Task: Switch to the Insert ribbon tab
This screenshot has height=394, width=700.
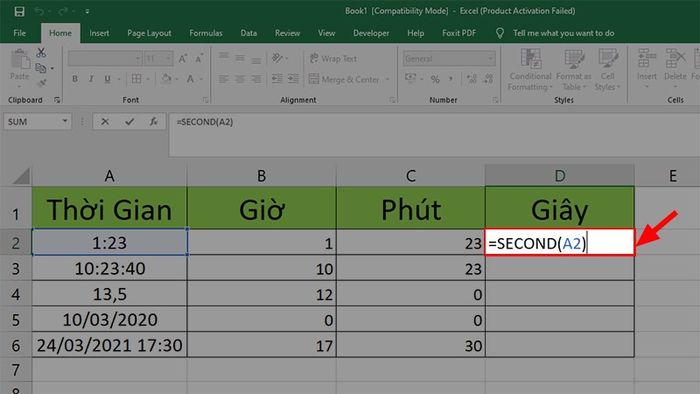Action: (99, 33)
